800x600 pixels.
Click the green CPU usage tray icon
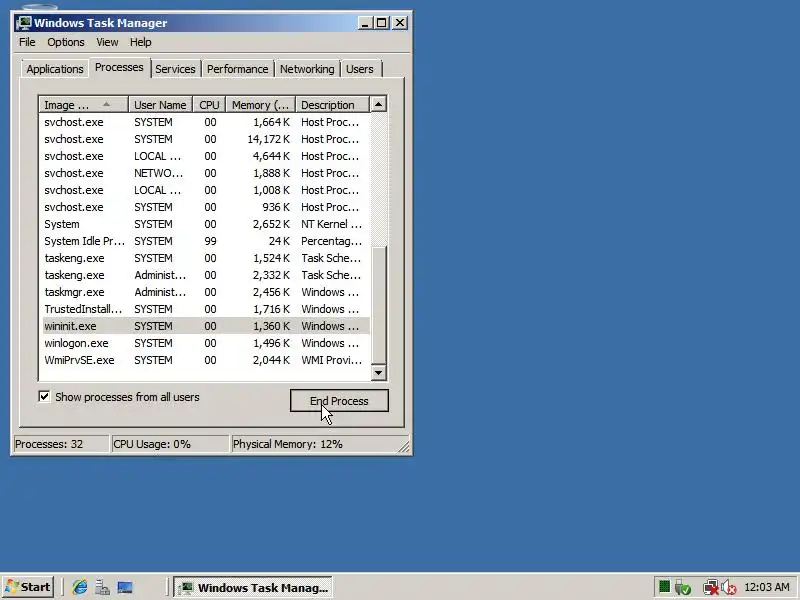point(664,587)
